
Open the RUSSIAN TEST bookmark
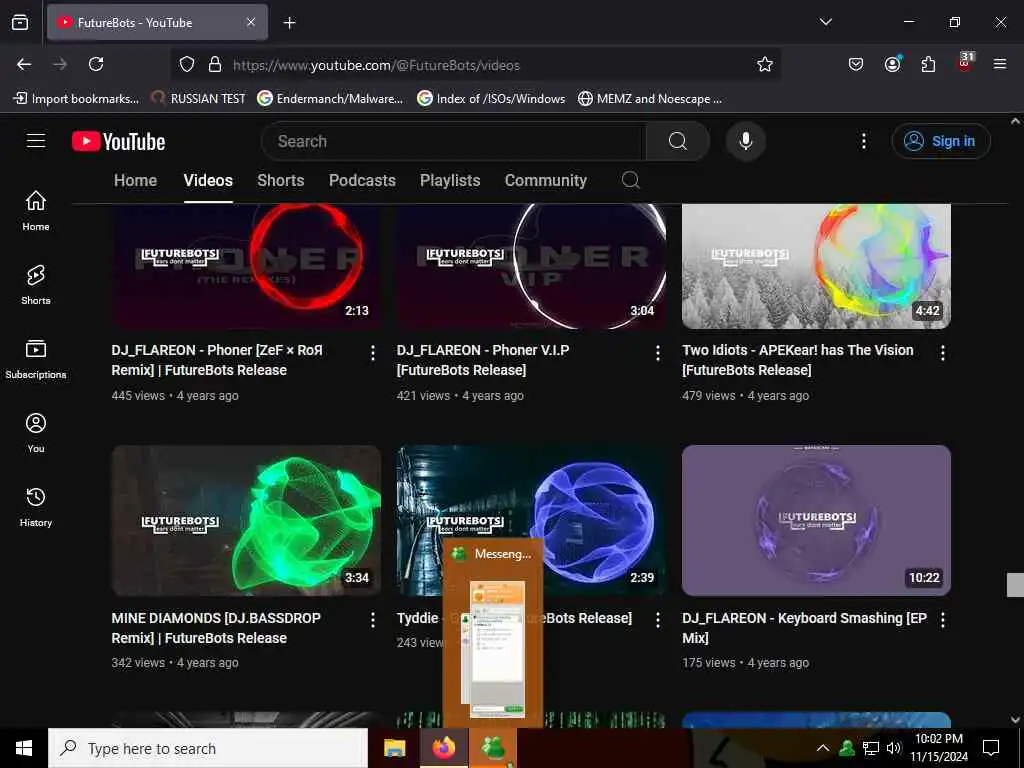pos(198,99)
